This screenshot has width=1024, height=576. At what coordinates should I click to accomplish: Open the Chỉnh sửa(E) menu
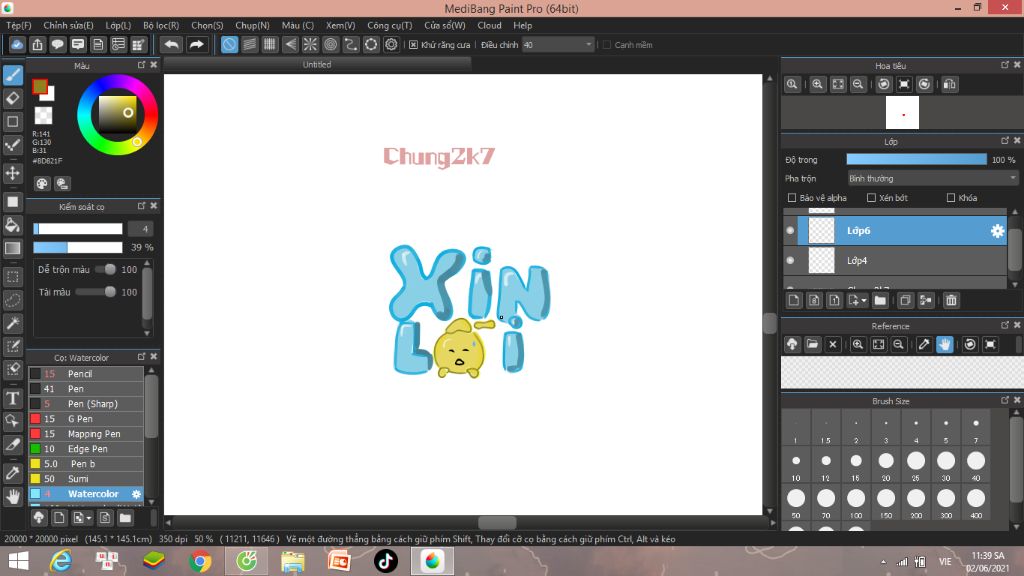(x=69, y=25)
